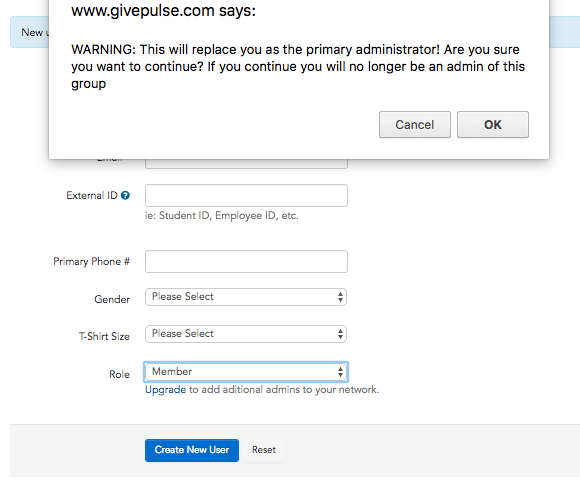
Task: Click the Upgrade link below Role
Action: point(165,390)
